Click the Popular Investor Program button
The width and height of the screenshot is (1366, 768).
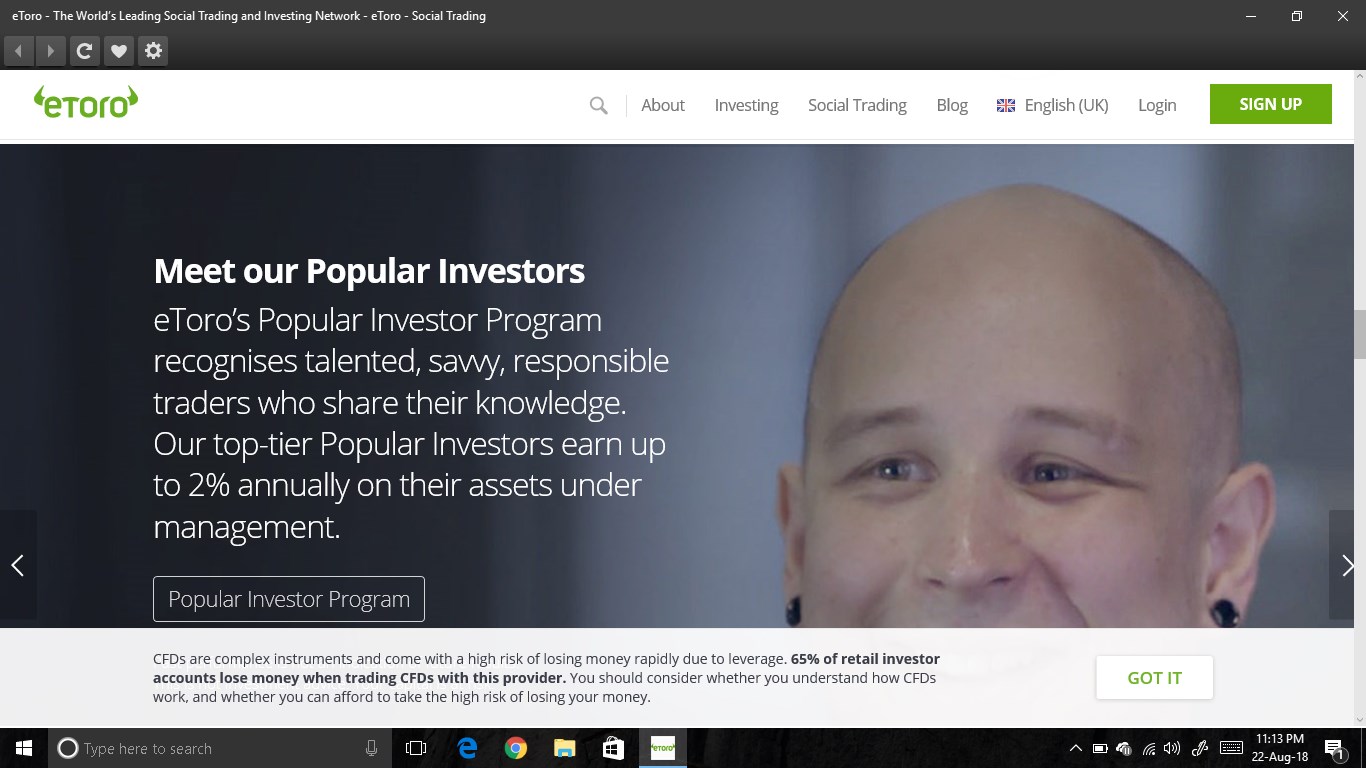pyautogui.click(x=289, y=599)
